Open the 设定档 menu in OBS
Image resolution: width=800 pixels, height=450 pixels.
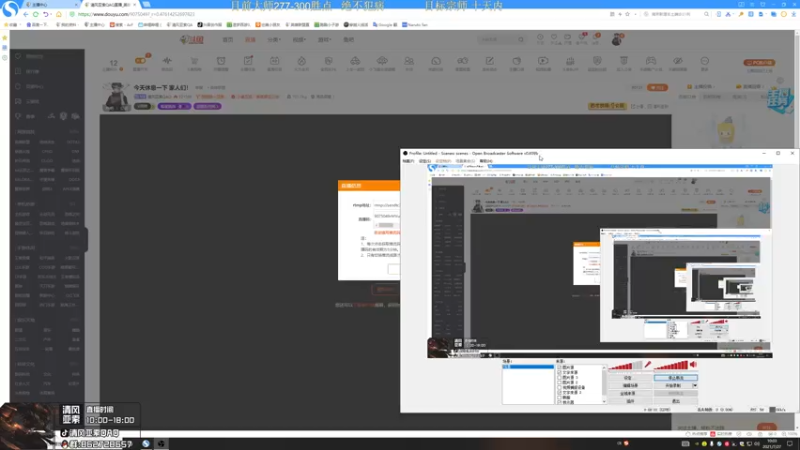pyautogui.click(x=443, y=161)
